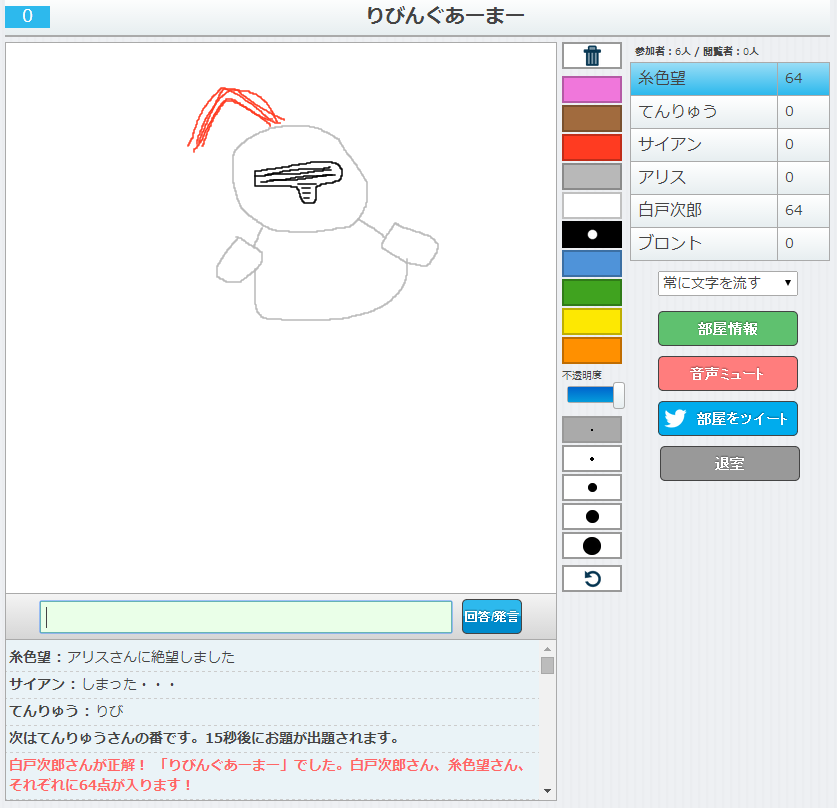Click the 回答/発言 submit button
This screenshot has width=837, height=808.
(492, 616)
